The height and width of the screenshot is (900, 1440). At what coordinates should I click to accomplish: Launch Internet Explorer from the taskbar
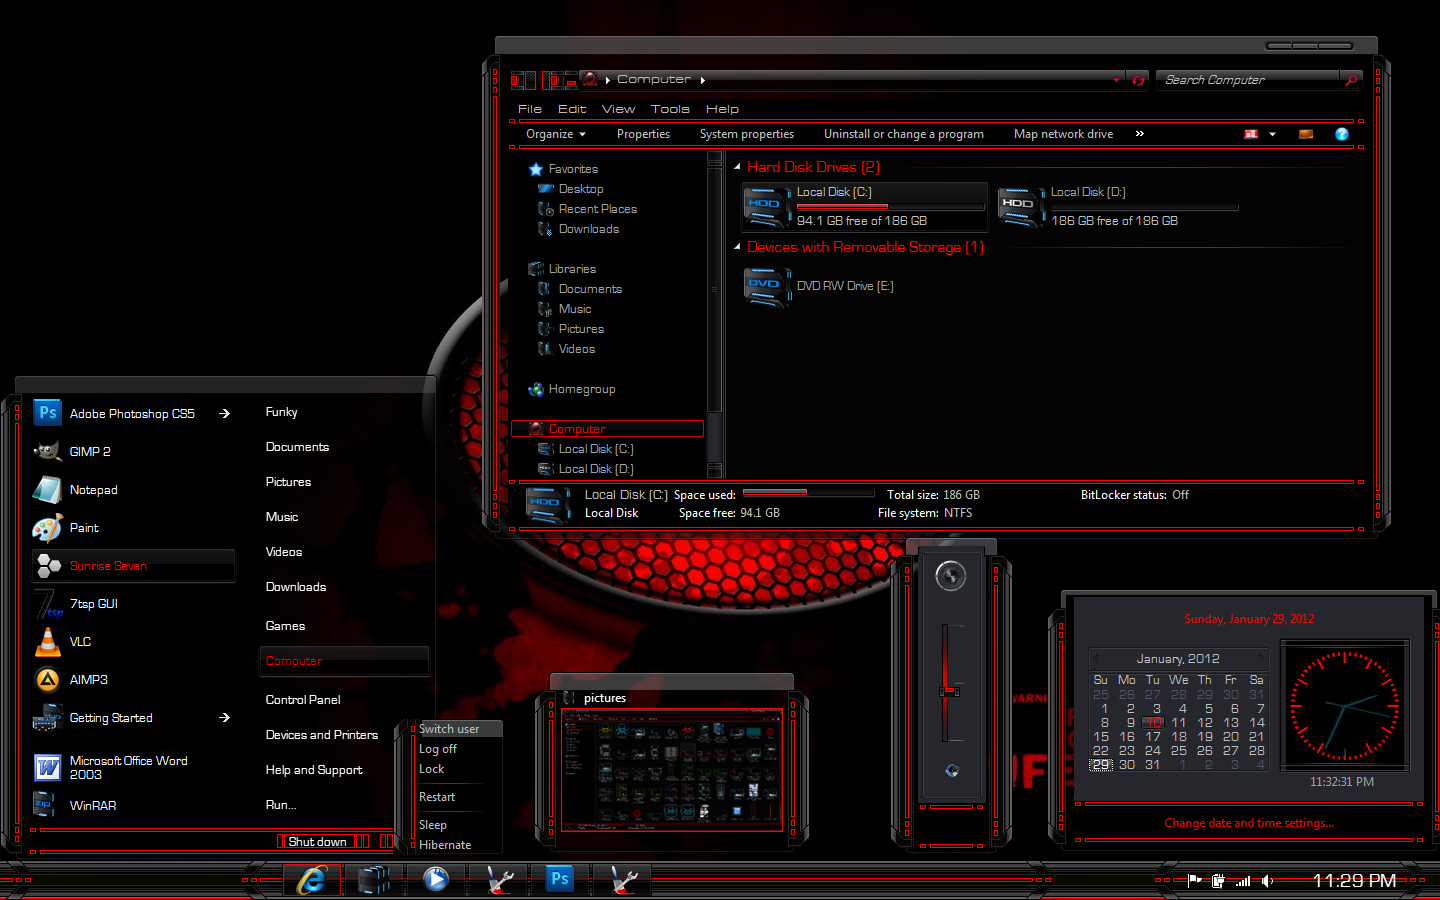coord(312,879)
